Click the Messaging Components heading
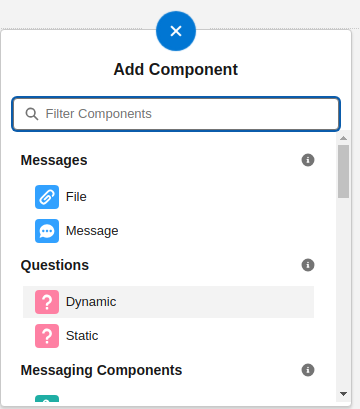The width and height of the screenshot is (360, 409). coord(101,370)
